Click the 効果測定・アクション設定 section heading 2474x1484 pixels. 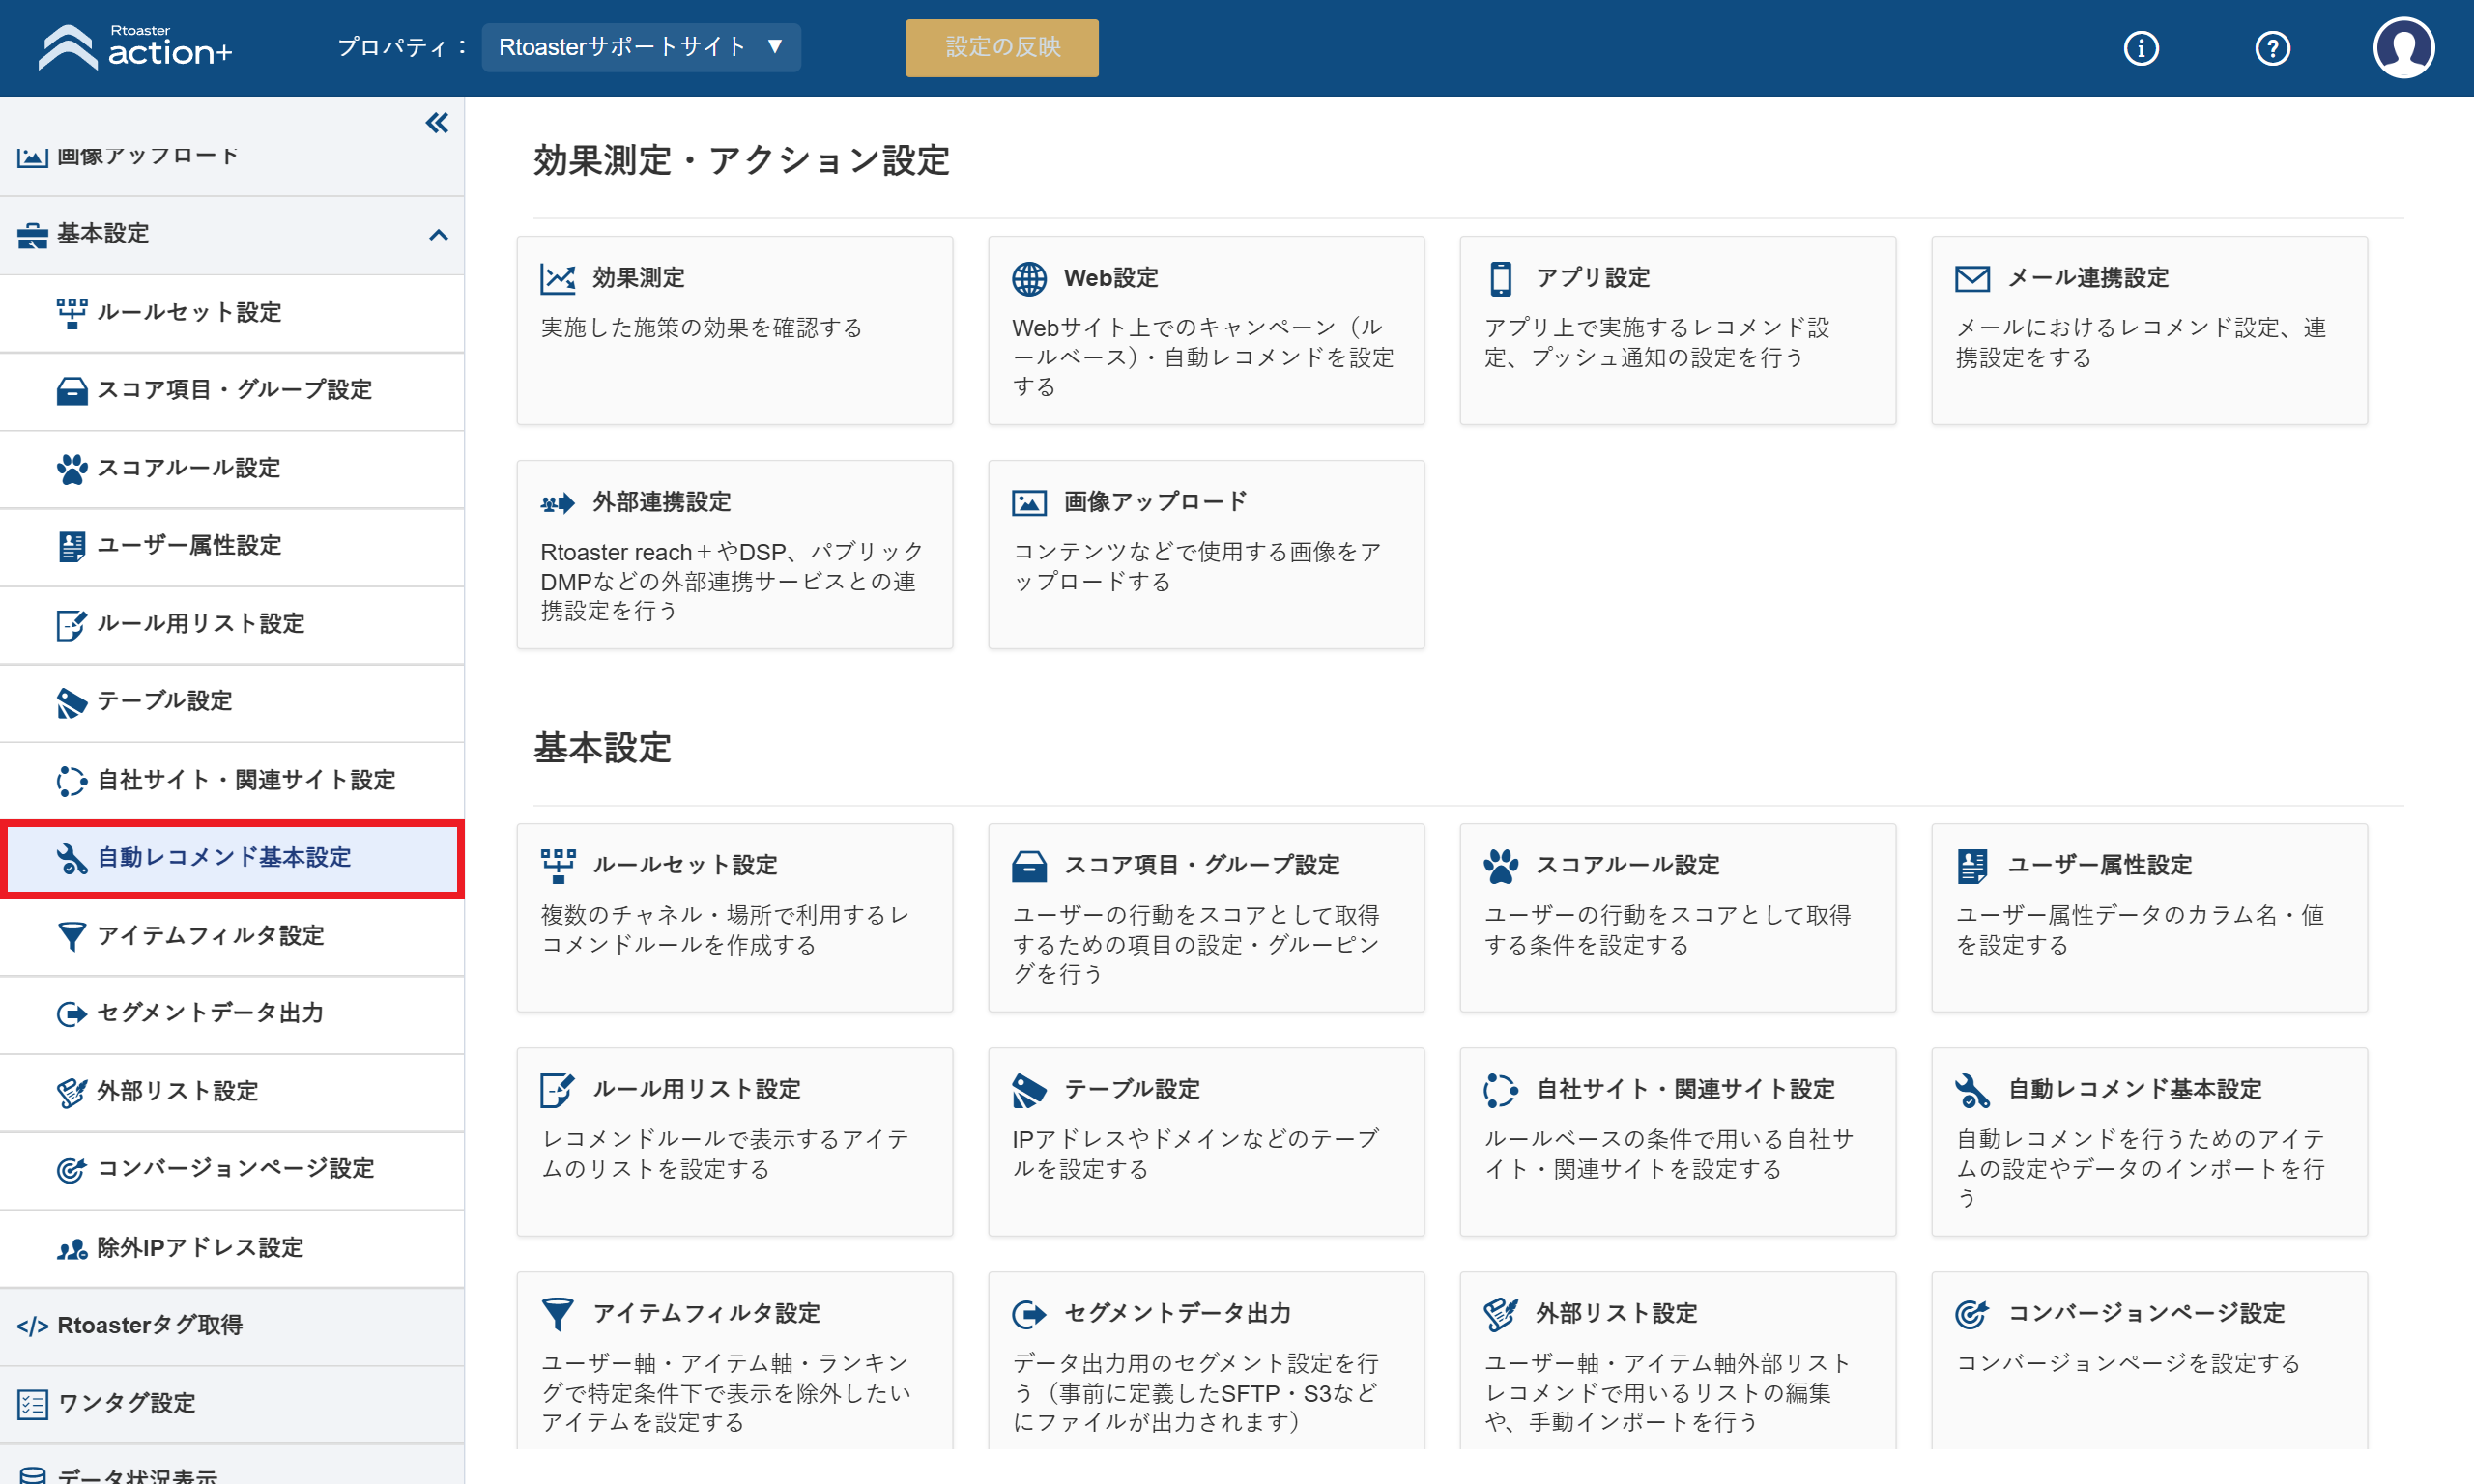[741, 161]
